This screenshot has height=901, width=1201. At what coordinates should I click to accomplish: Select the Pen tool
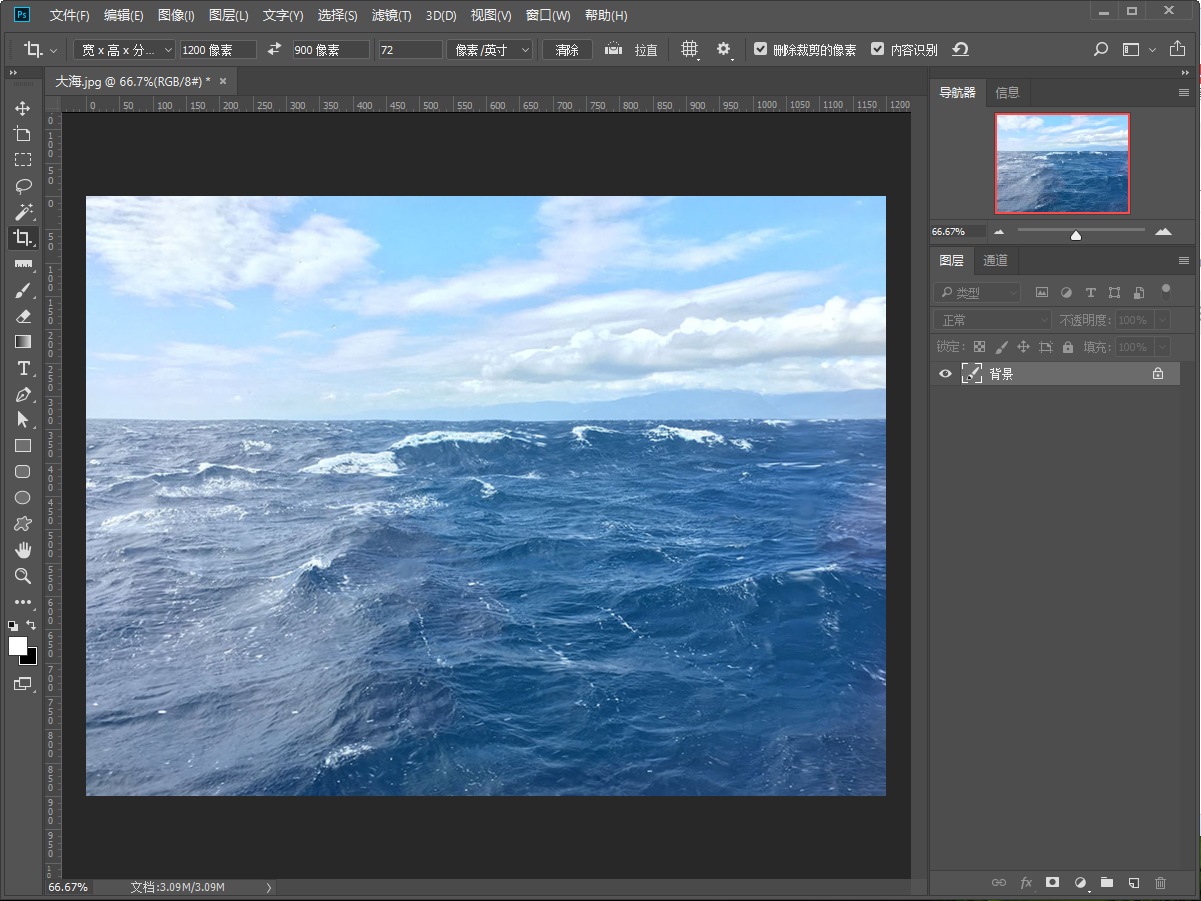[x=22, y=394]
